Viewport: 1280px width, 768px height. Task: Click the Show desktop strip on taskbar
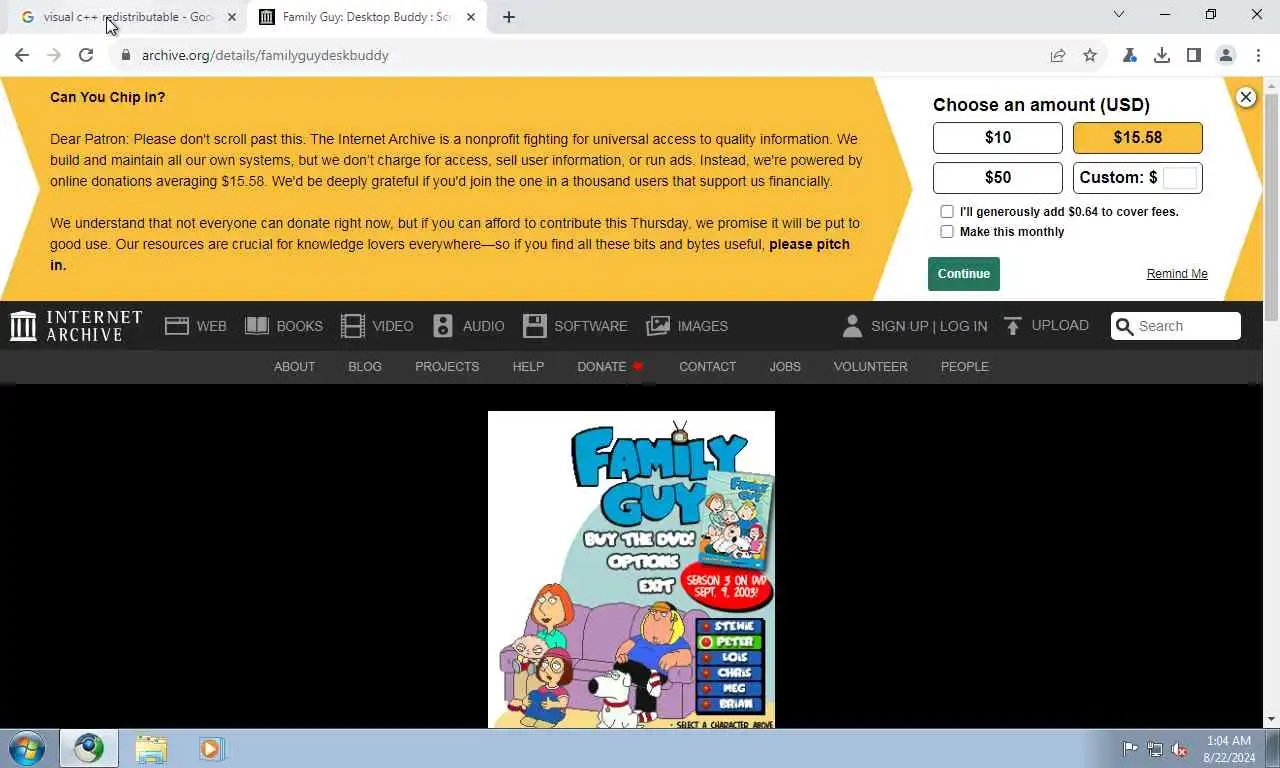pos(1273,748)
